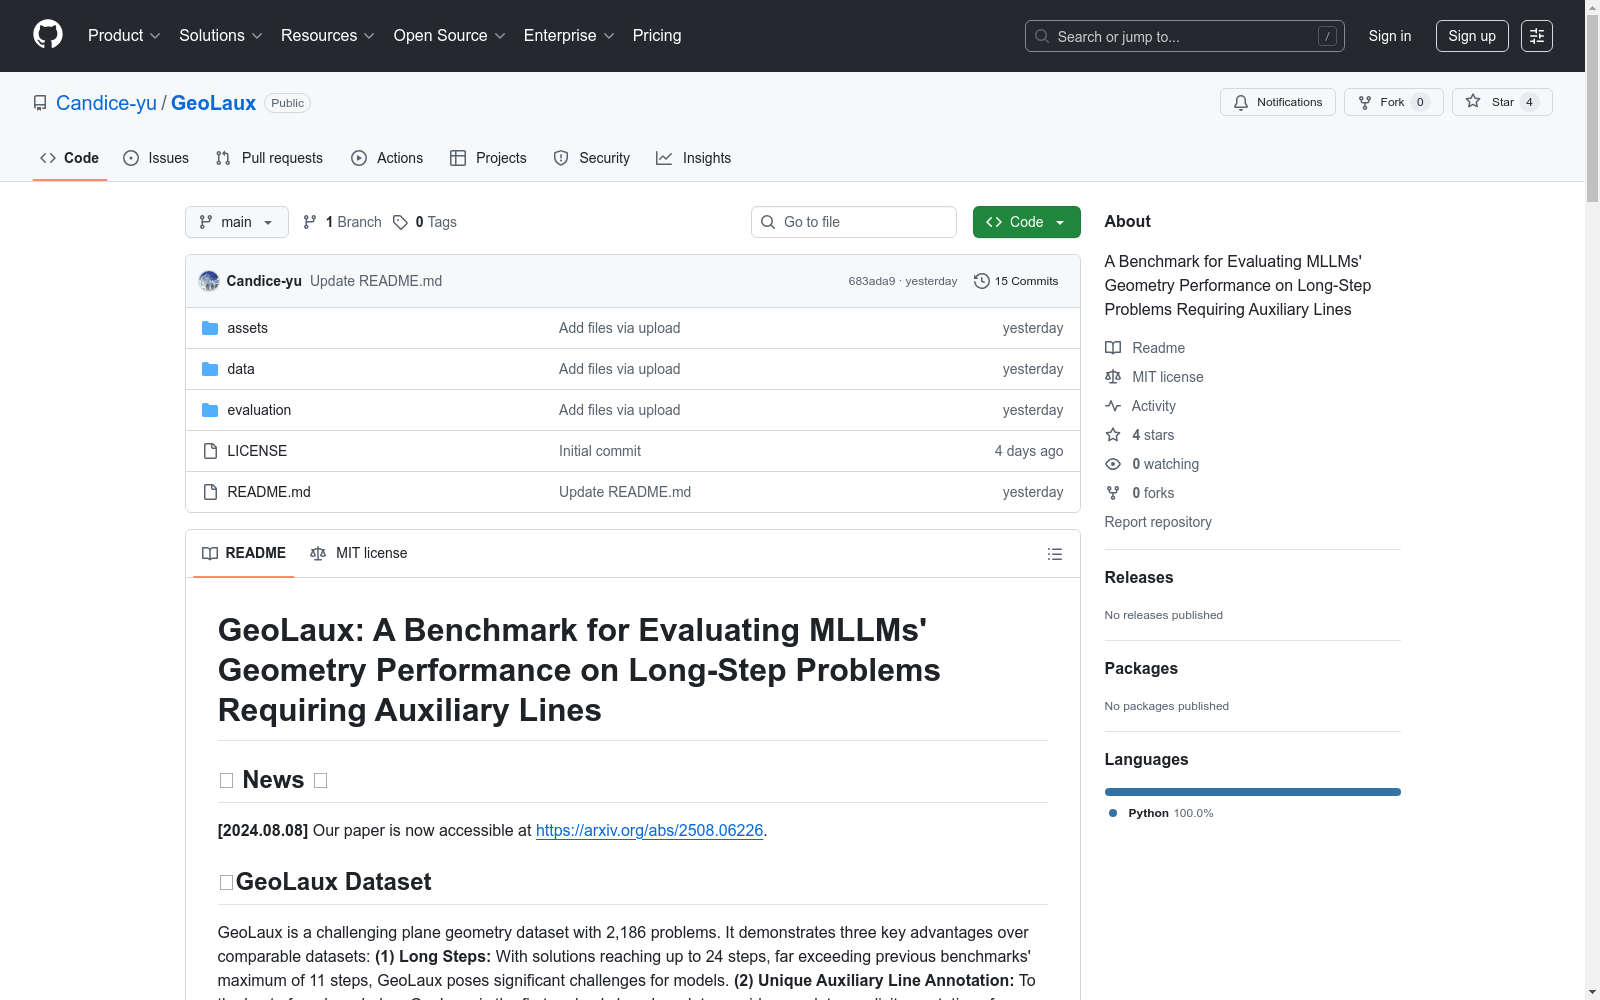View the 15 Commits history link
Viewport: 1600px width, 1000px height.
point(1016,281)
